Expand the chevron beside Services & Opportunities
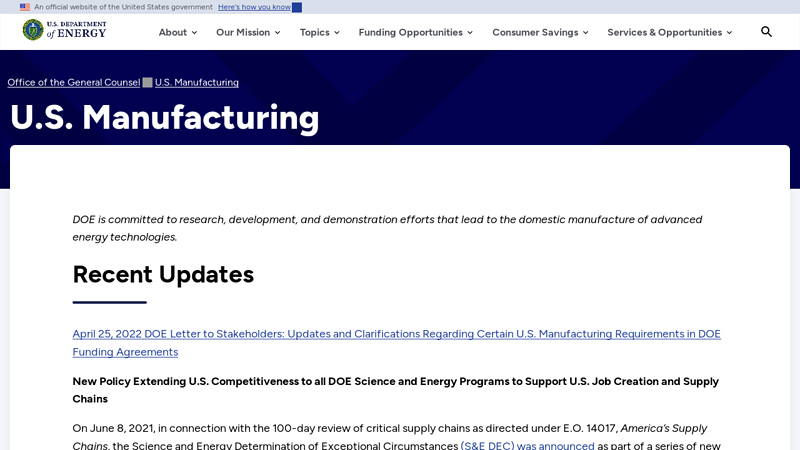This screenshot has height=450, width=800. pos(730,33)
